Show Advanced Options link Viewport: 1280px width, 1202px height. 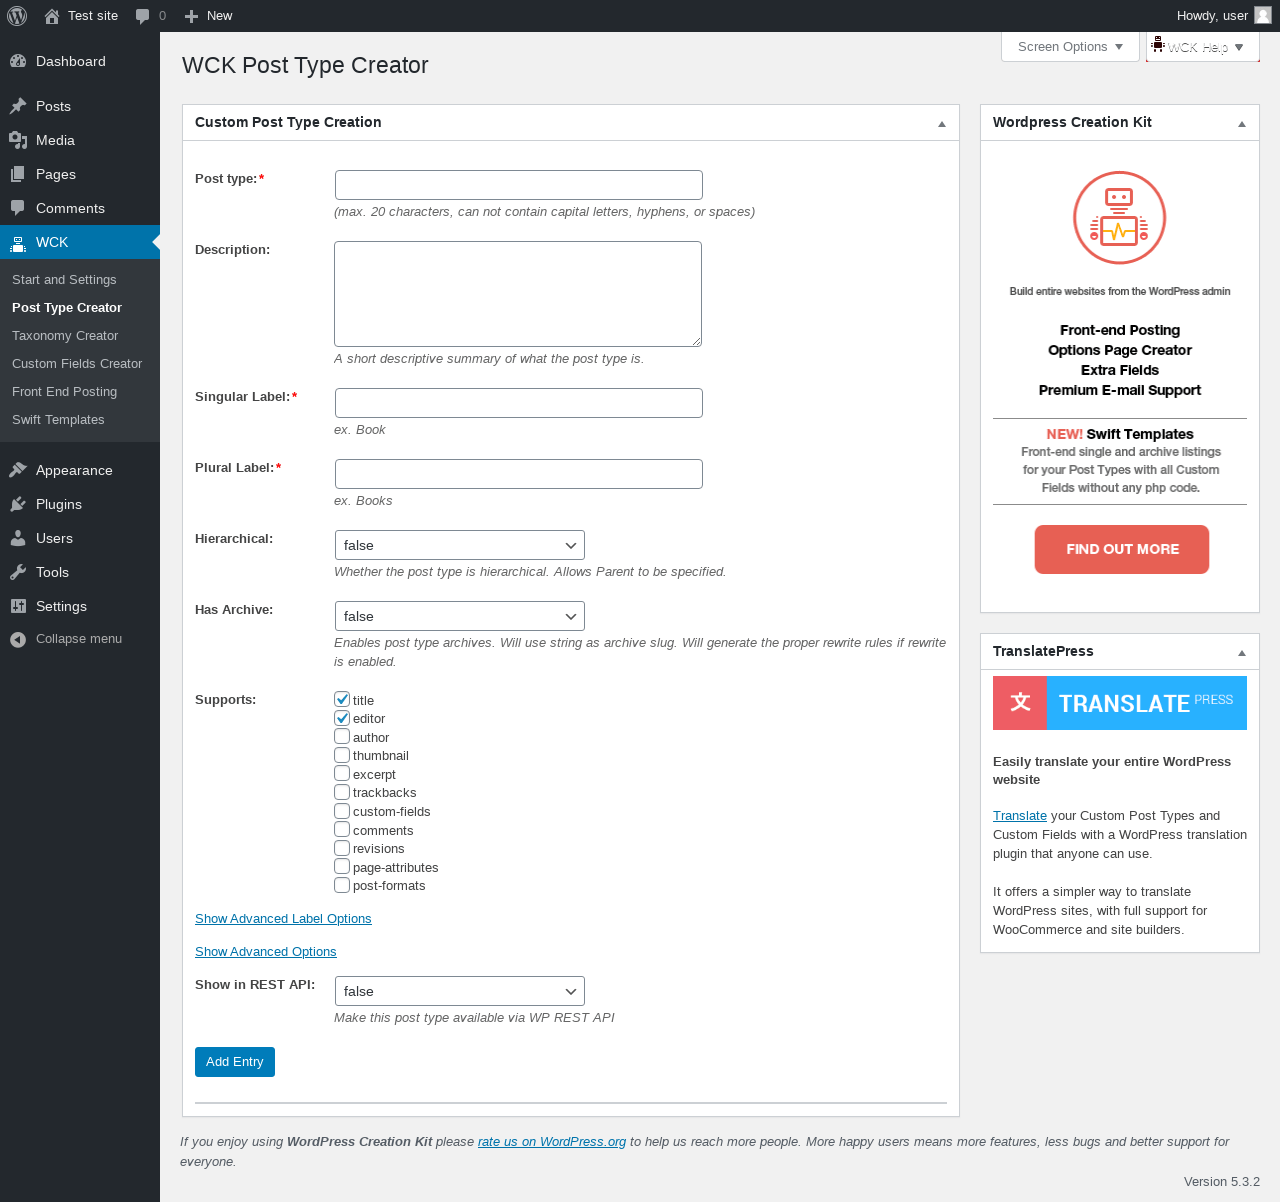[266, 952]
